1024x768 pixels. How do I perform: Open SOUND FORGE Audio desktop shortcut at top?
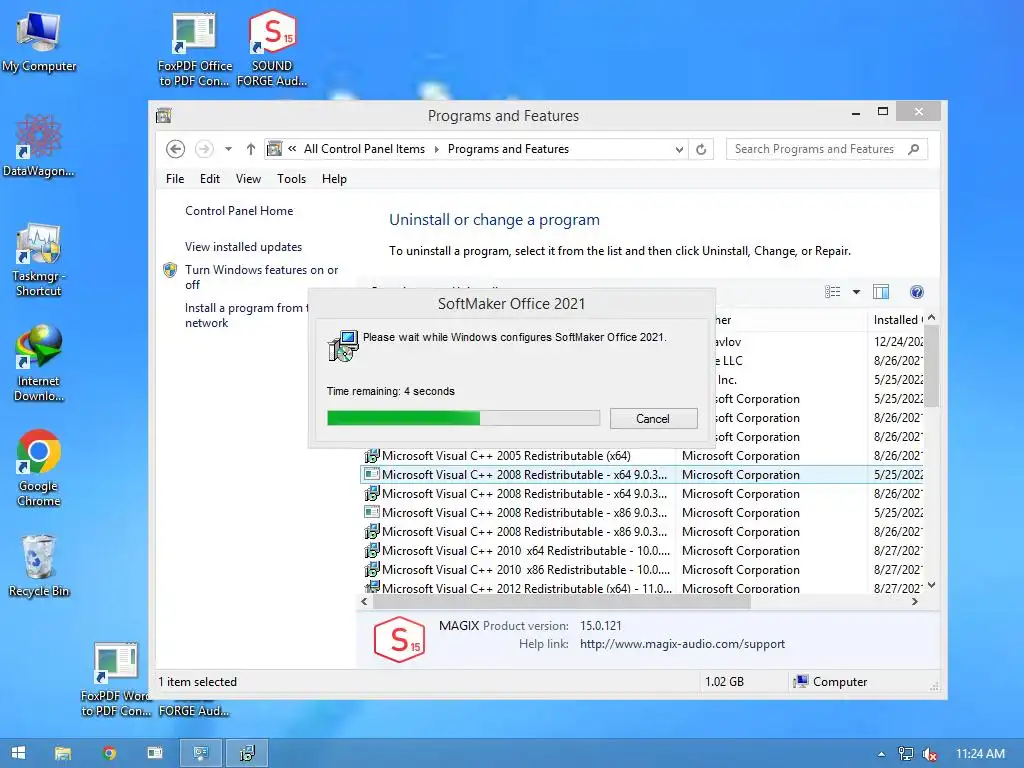272,49
